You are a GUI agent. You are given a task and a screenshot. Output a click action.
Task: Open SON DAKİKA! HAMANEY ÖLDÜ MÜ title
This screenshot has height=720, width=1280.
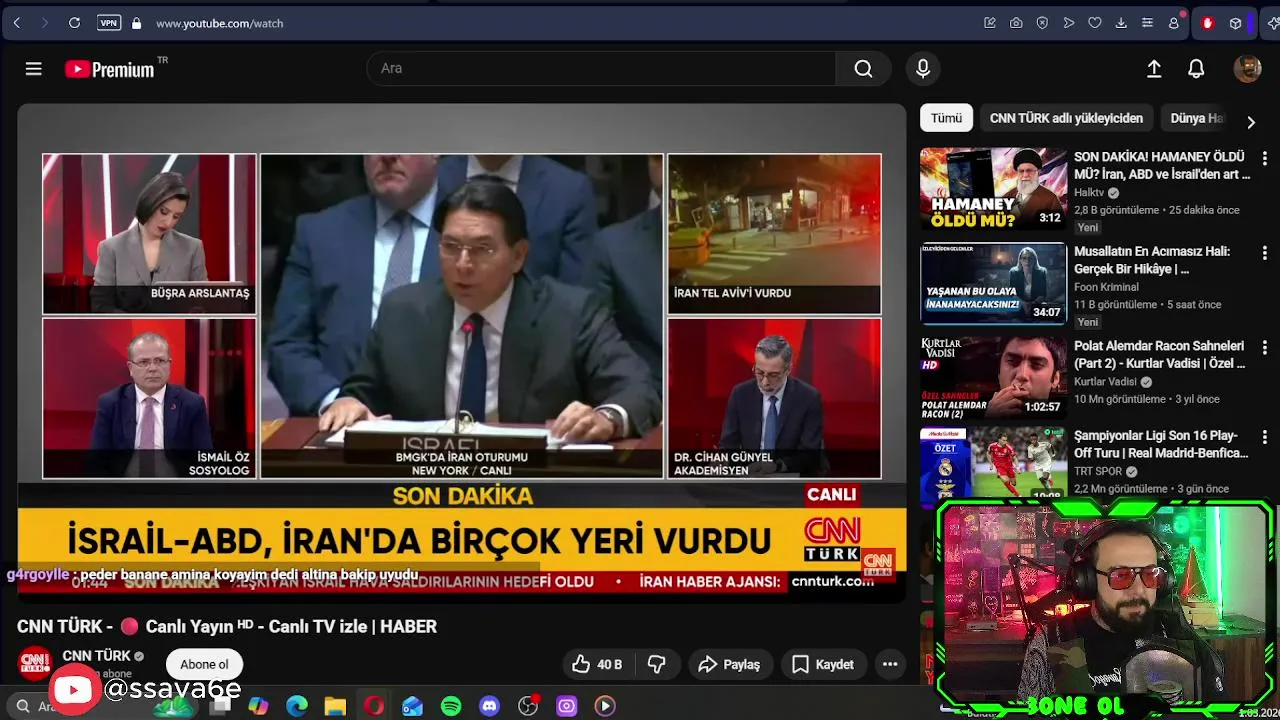1162,165
